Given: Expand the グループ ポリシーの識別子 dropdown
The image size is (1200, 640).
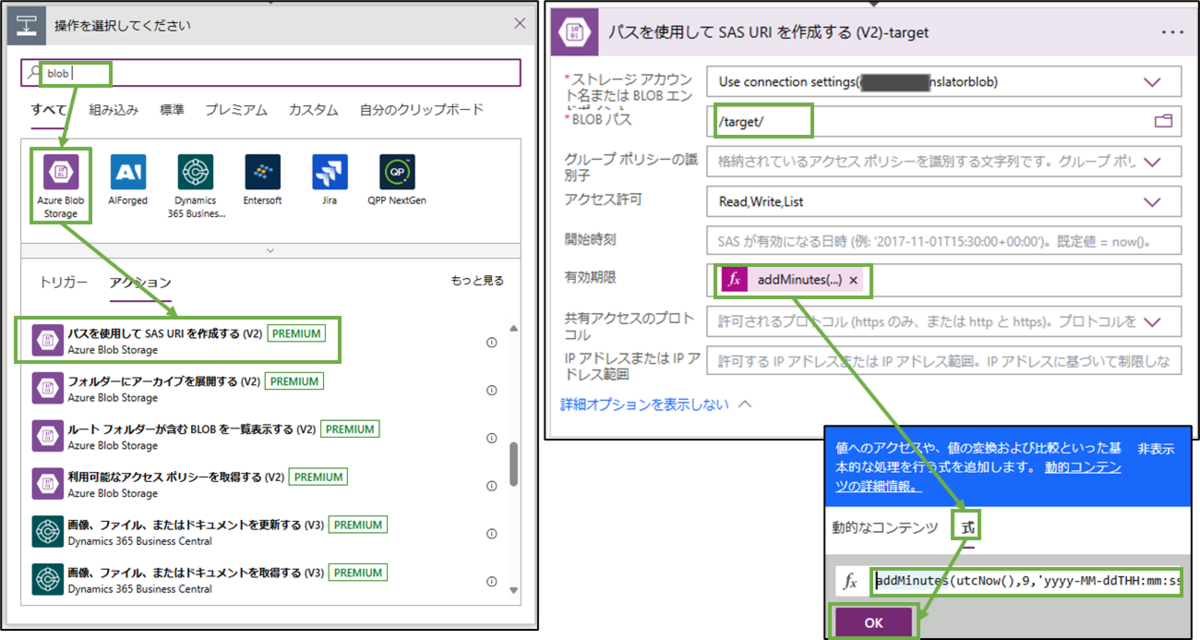Looking at the screenshot, I should [1153, 161].
